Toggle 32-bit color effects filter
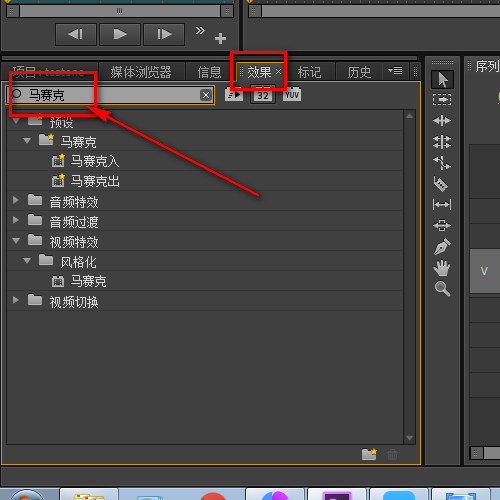The height and width of the screenshot is (500, 500). coord(263,96)
